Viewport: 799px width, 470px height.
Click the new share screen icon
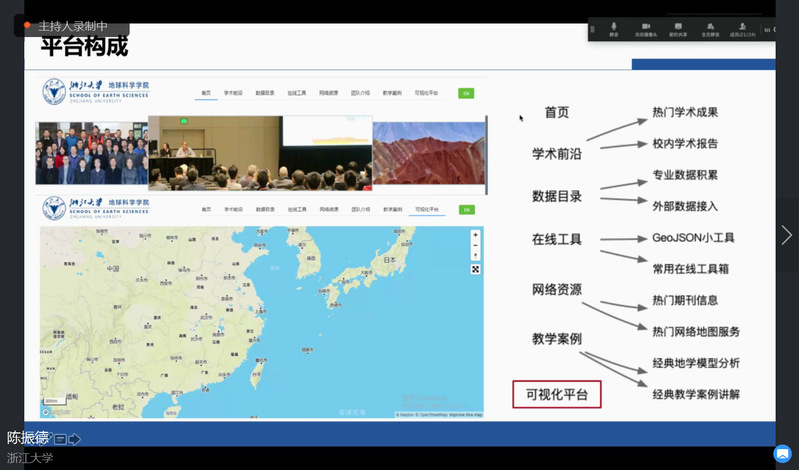(x=678, y=29)
